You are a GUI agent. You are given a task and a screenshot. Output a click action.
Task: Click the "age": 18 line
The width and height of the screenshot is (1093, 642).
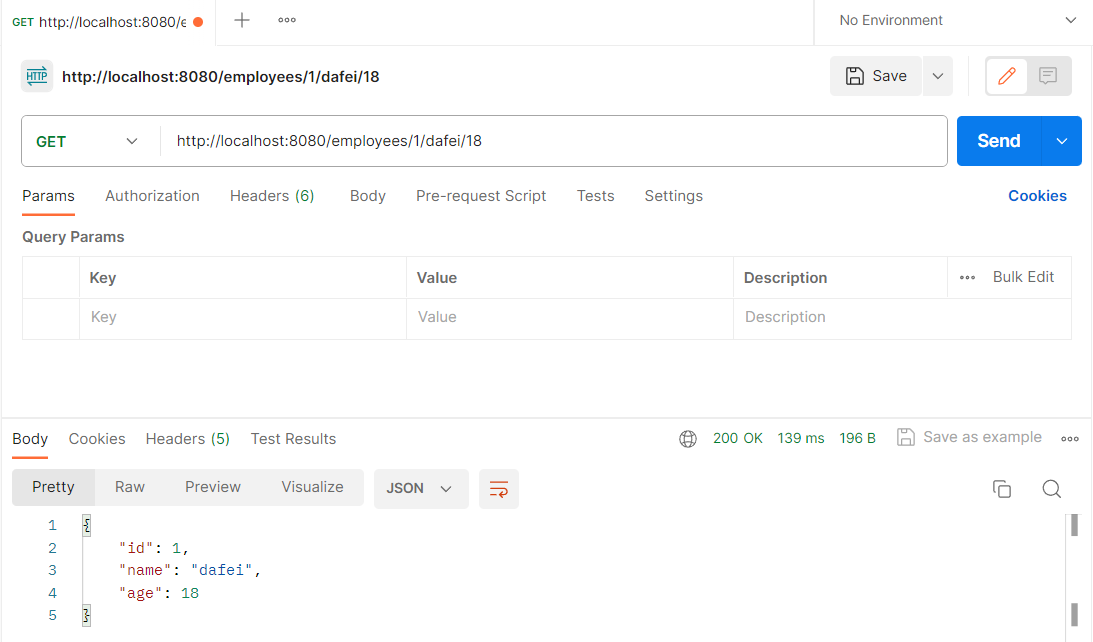159,593
